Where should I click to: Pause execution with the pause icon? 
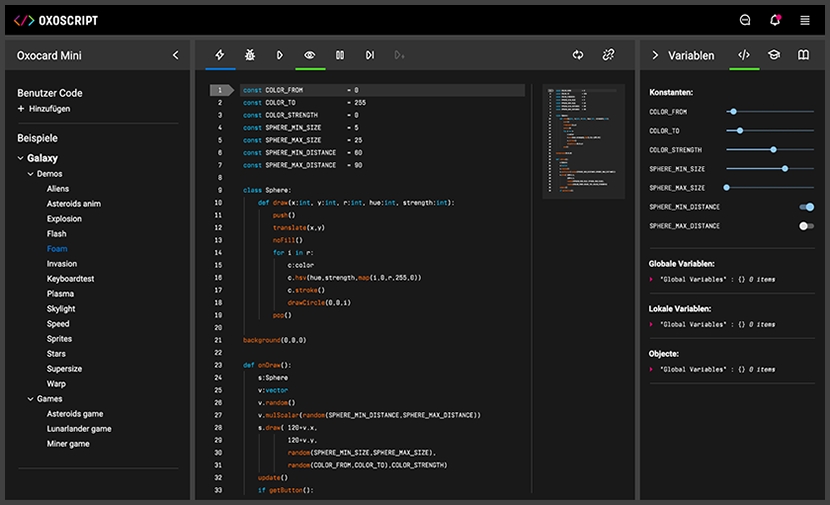[340, 55]
